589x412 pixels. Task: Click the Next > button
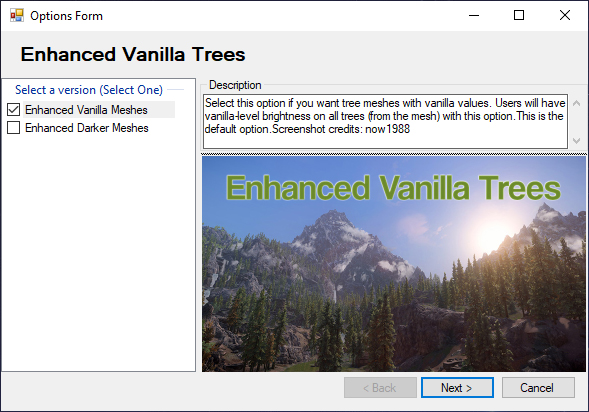point(457,388)
